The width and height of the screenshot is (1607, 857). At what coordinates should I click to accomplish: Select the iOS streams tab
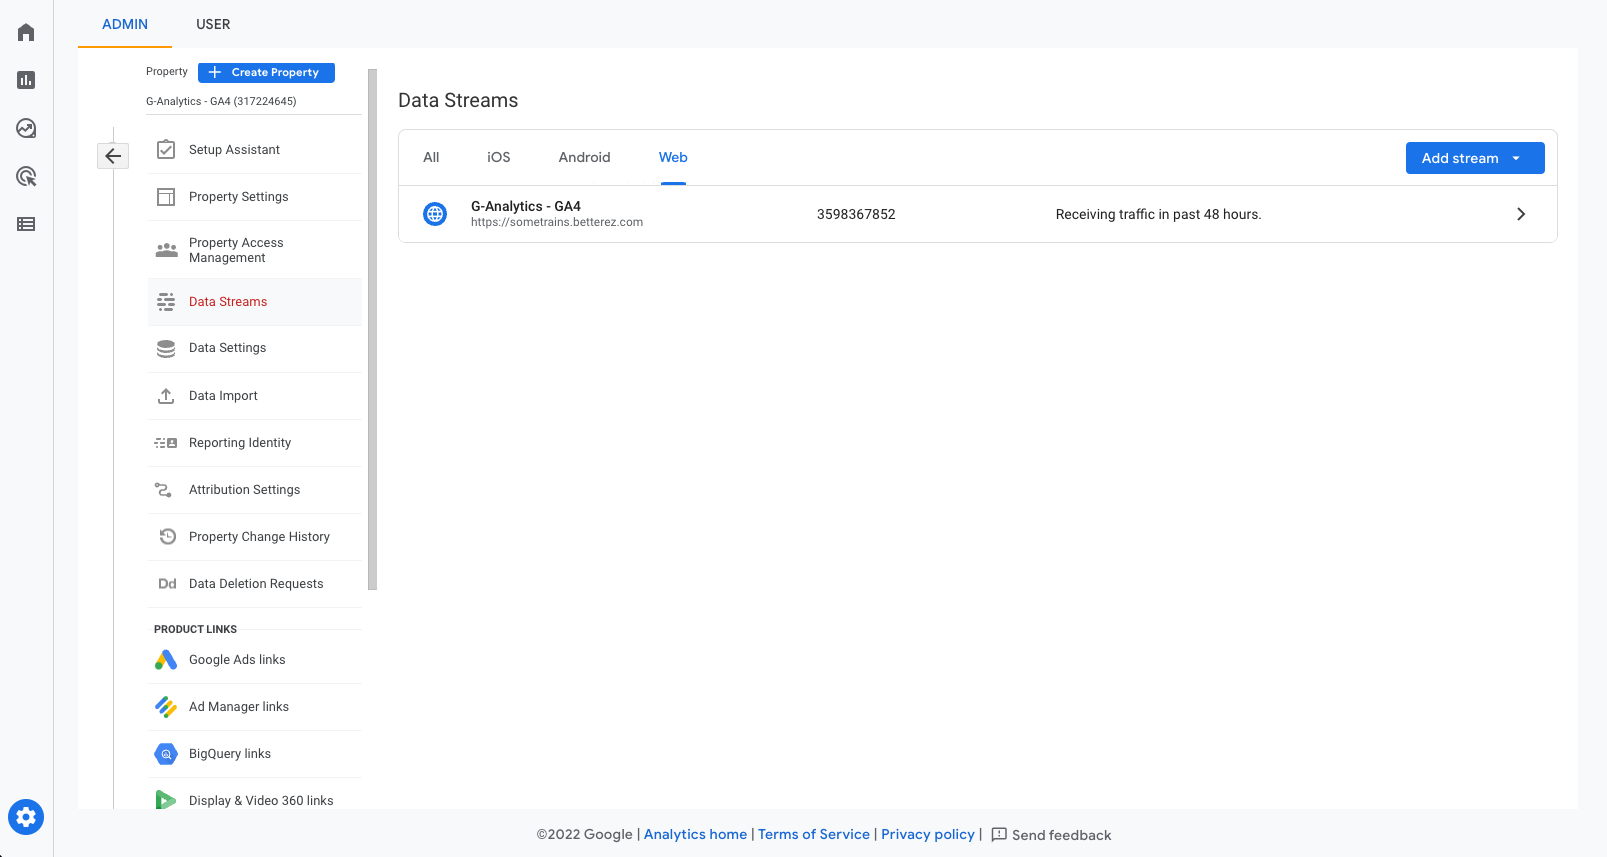pyautogui.click(x=499, y=157)
